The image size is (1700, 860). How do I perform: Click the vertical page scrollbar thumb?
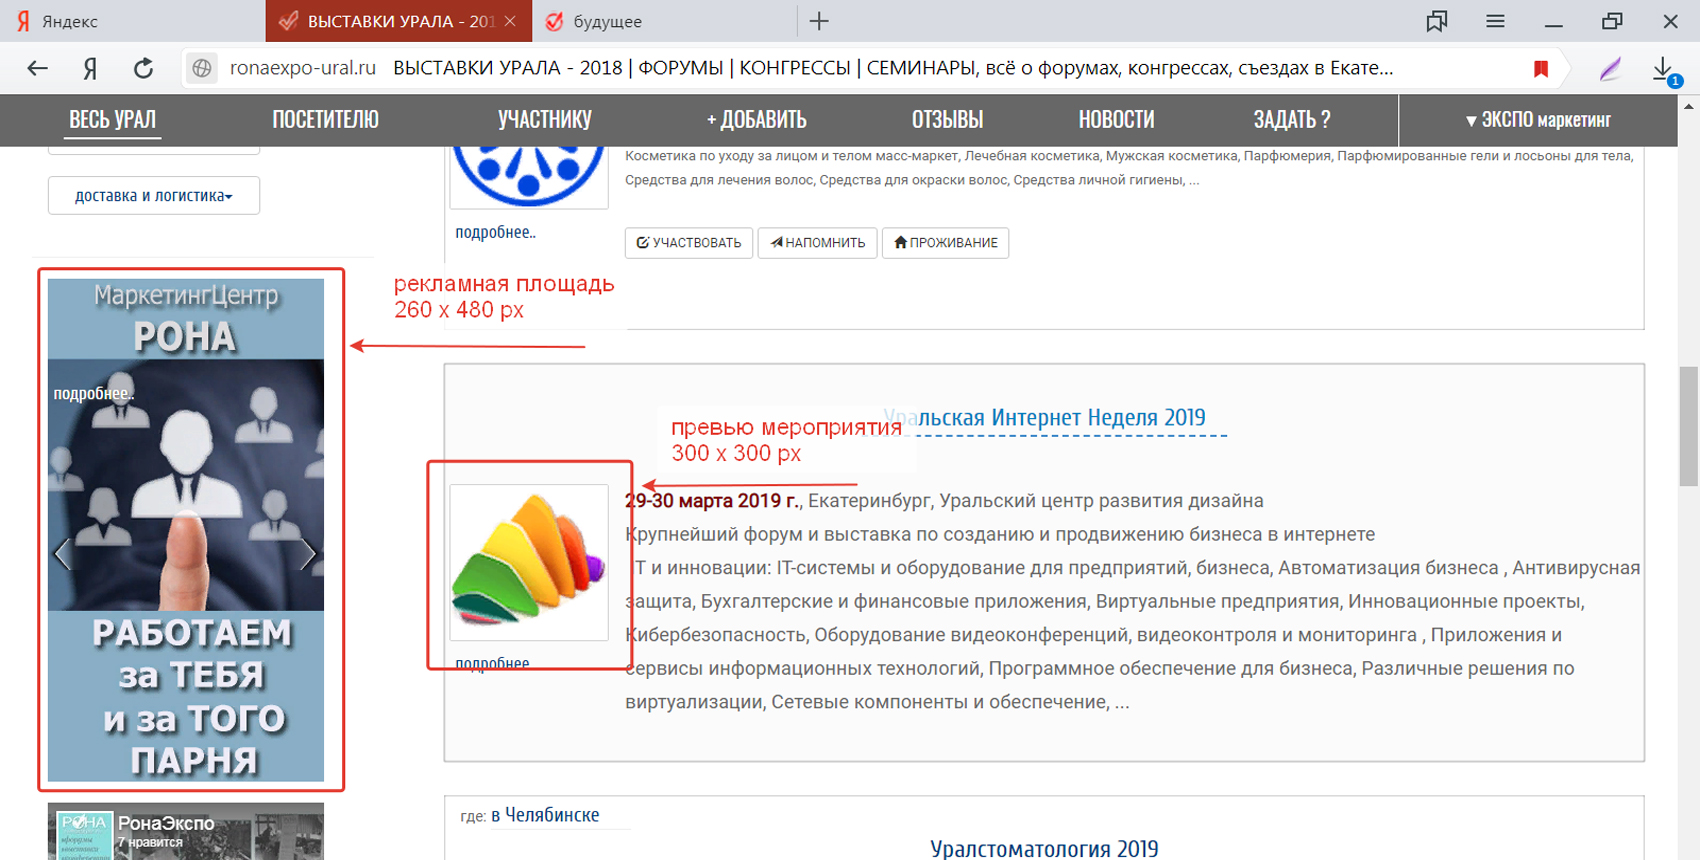click(x=1688, y=426)
